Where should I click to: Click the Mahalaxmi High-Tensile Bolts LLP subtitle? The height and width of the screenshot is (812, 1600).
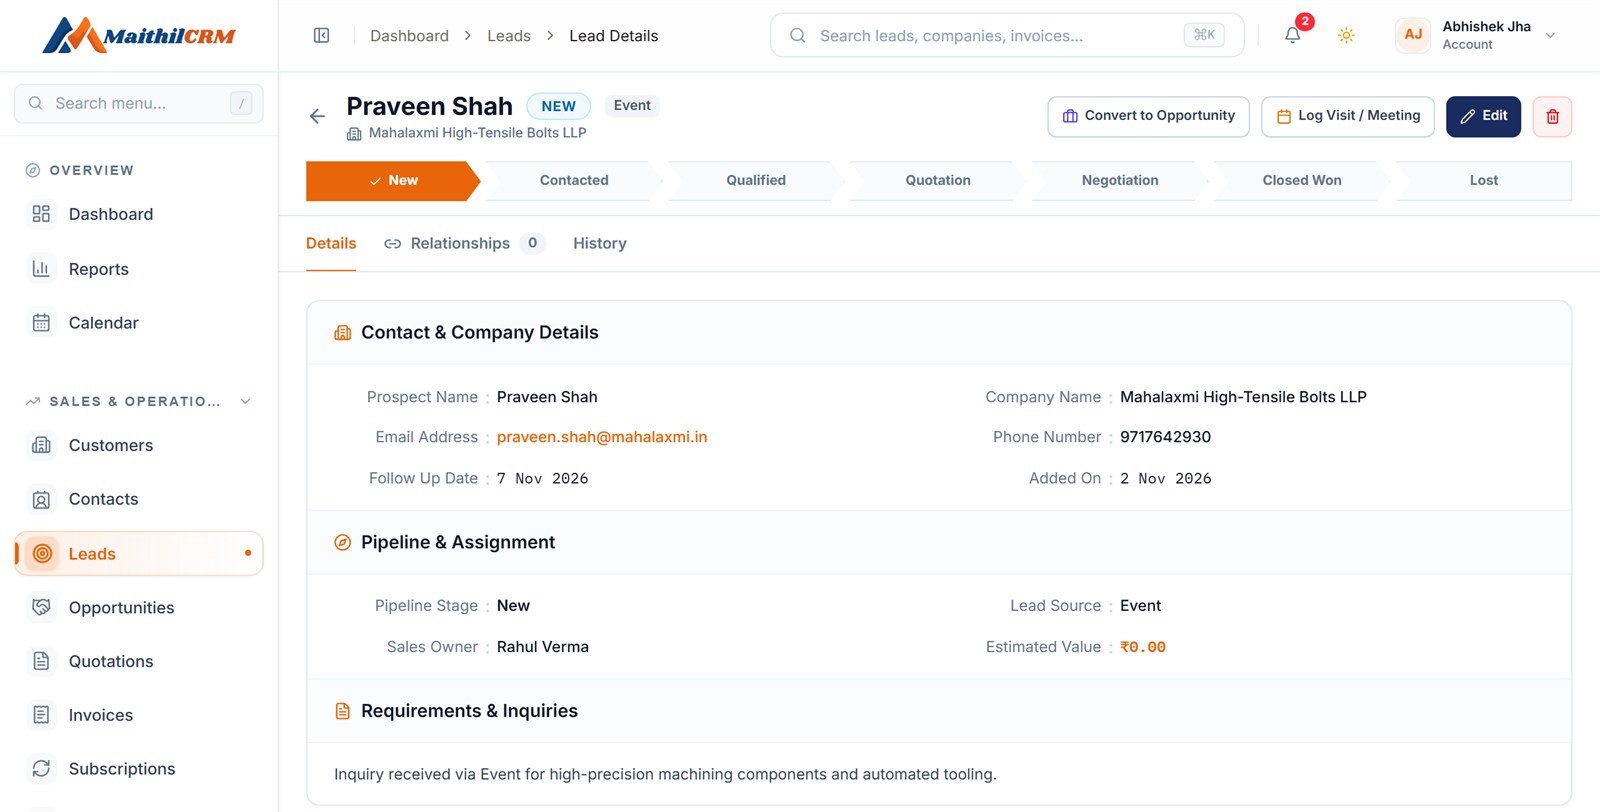(x=477, y=133)
